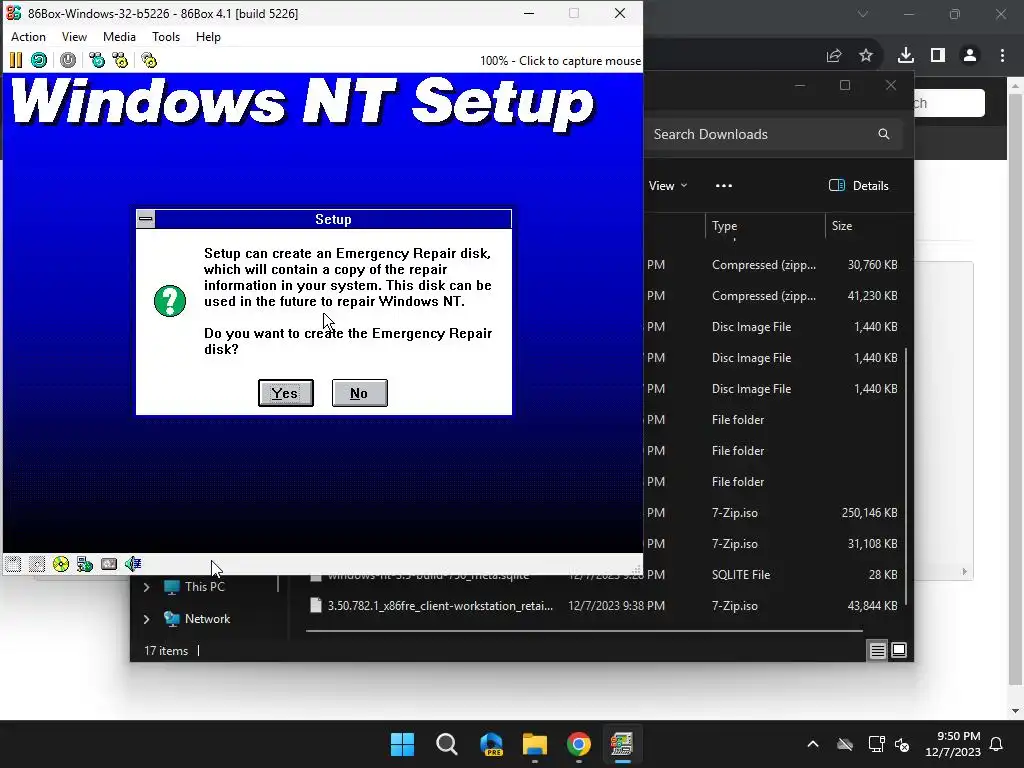1024x768 pixels.
Task: Send Ctrl+Alt+Del via 86Box toolbar icon
Action: (97, 60)
